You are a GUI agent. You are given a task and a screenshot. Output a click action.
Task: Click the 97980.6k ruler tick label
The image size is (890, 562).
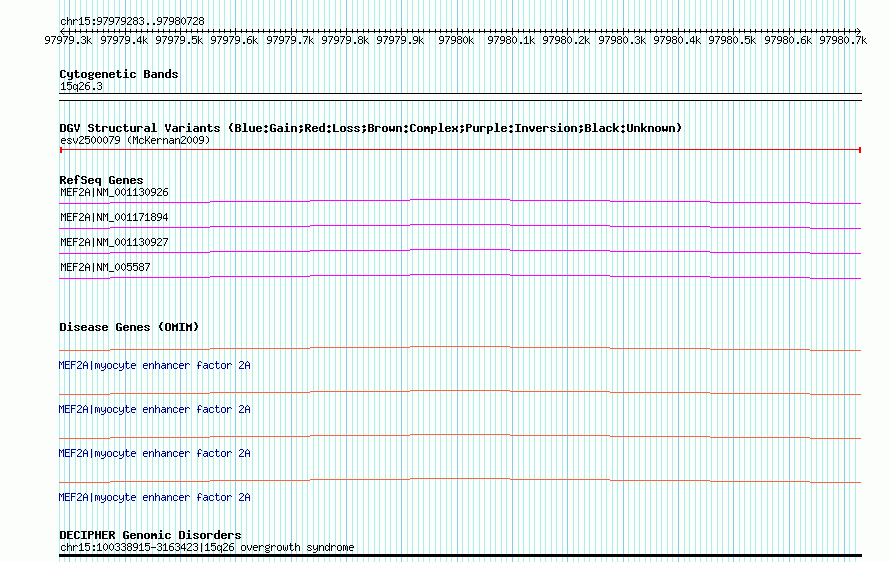click(787, 40)
